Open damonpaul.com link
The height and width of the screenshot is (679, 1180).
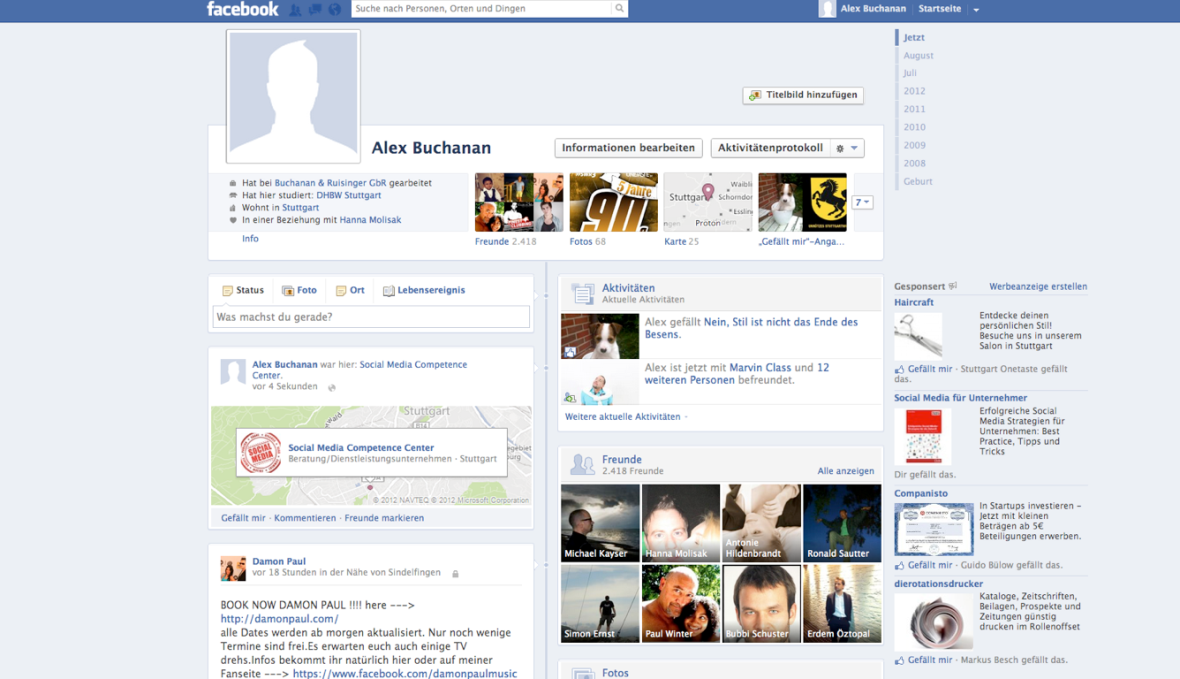click(x=279, y=619)
